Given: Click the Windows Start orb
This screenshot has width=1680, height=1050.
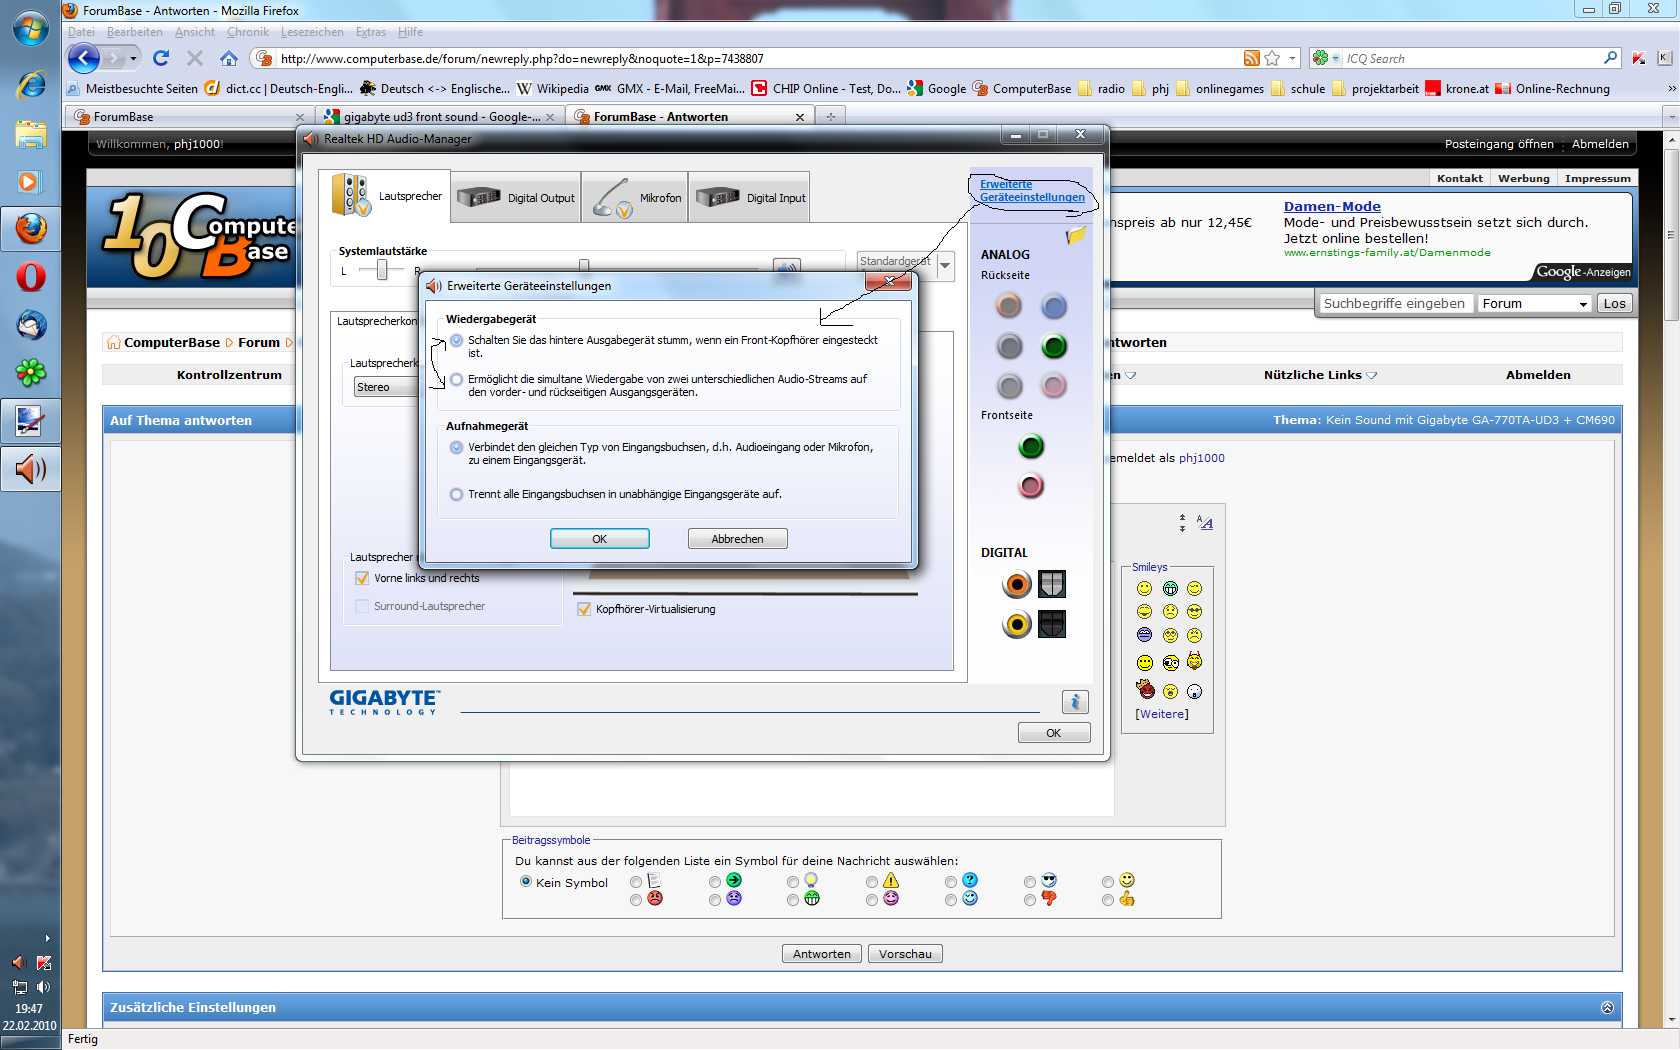Looking at the screenshot, I should click(x=30, y=28).
